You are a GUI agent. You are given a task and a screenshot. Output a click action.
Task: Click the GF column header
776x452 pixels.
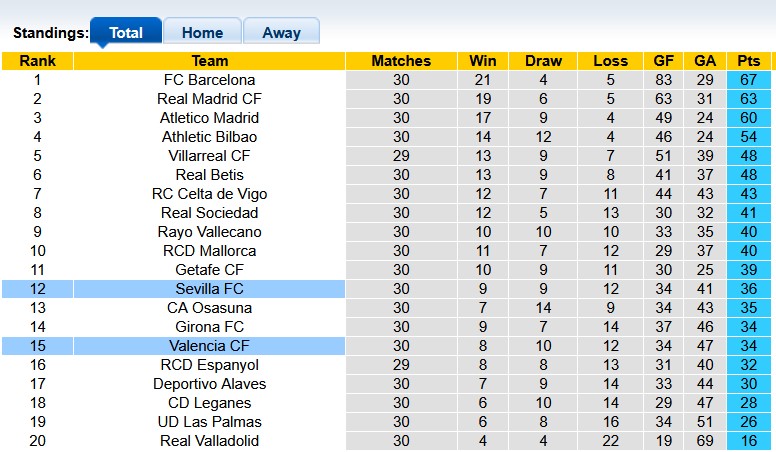[x=661, y=61]
